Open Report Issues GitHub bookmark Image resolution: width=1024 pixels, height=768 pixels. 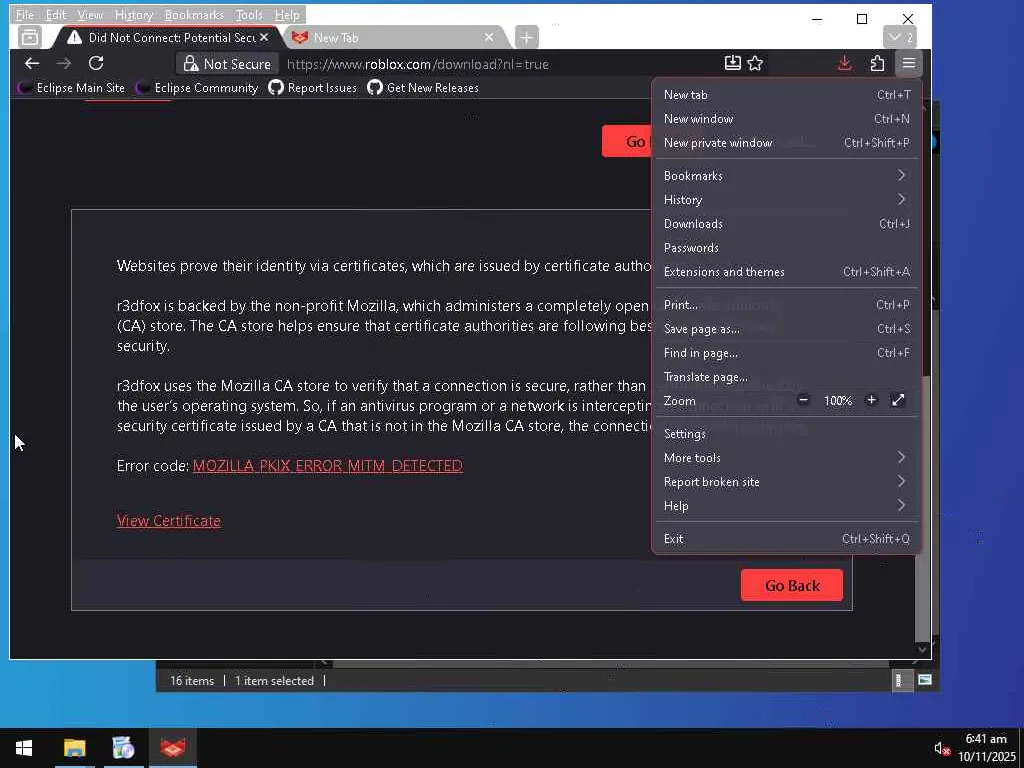[x=313, y=88]
